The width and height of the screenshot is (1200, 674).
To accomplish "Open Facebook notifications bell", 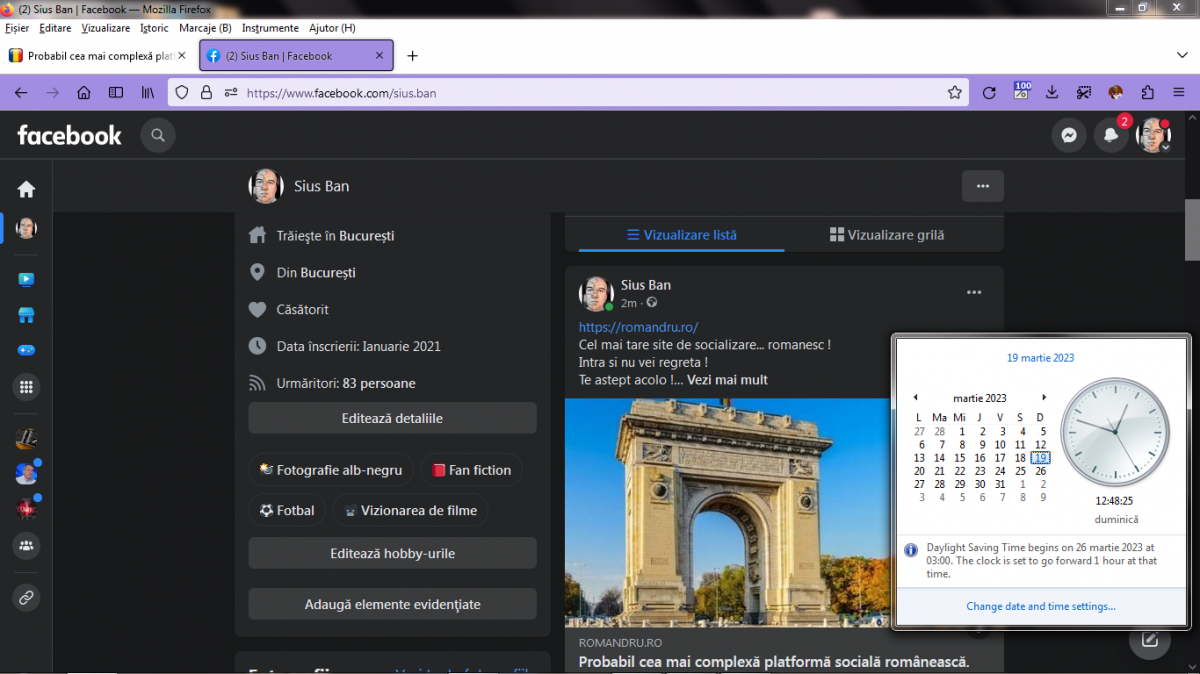I will pos(1110,136).
